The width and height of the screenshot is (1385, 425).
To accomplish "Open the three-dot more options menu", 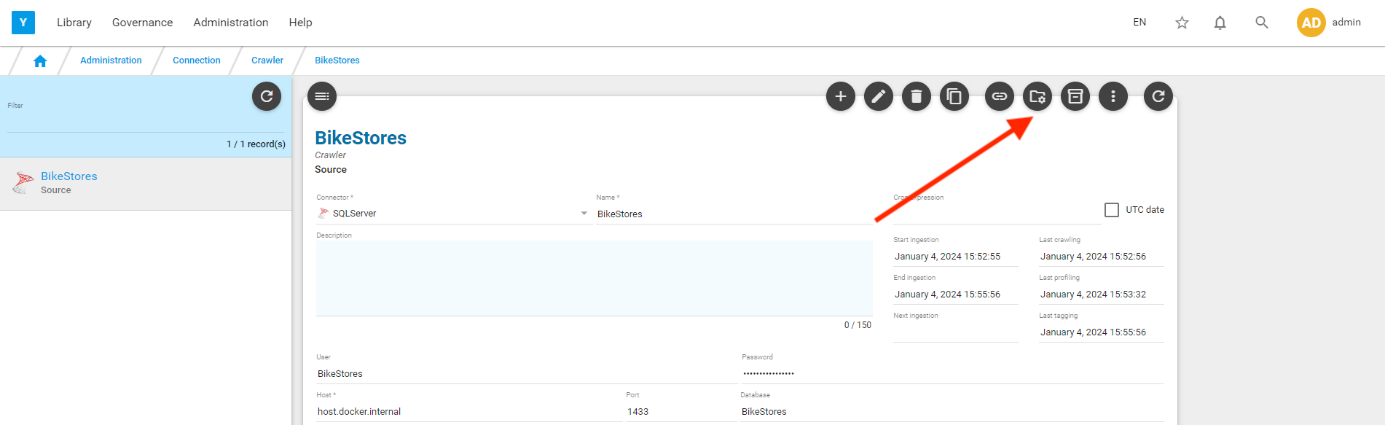I will pyautogui.click(x=1113, y=97).
